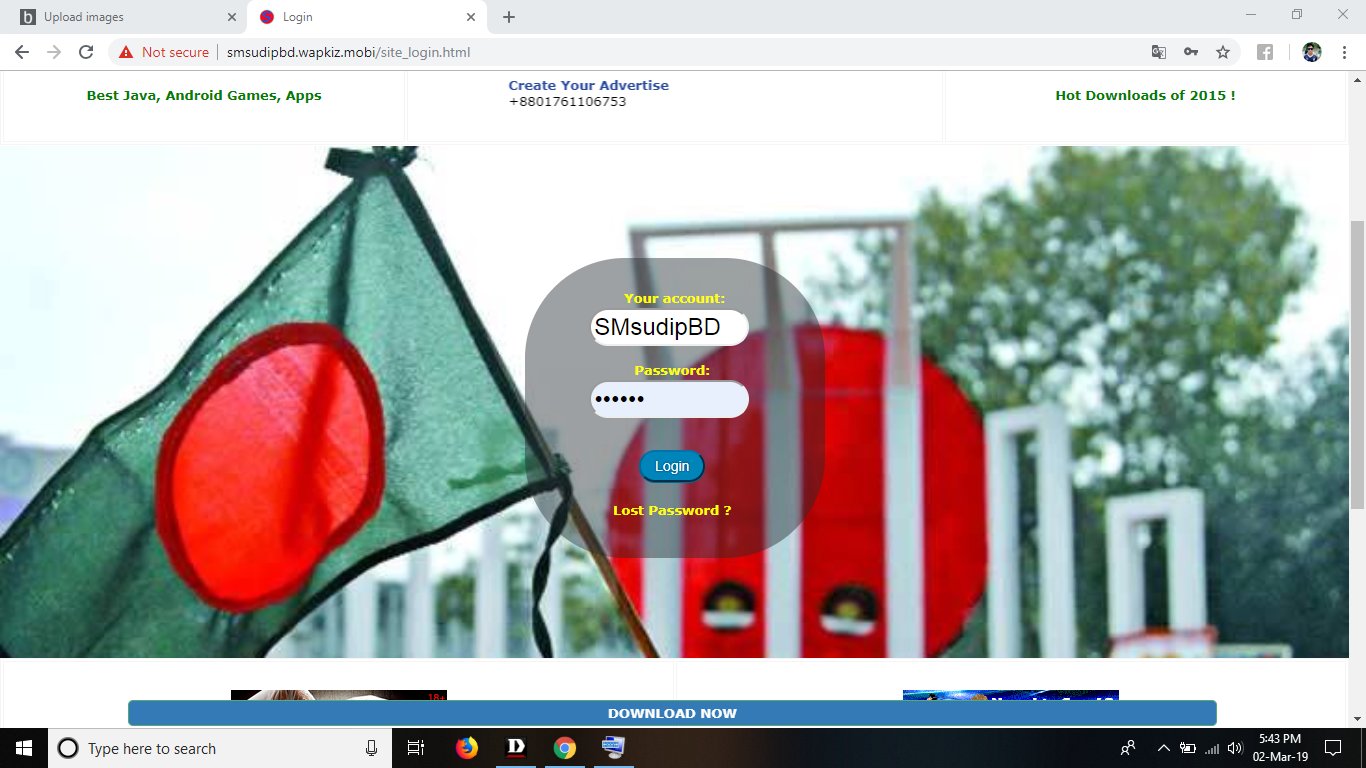Open the volume speaker control

1234,748
